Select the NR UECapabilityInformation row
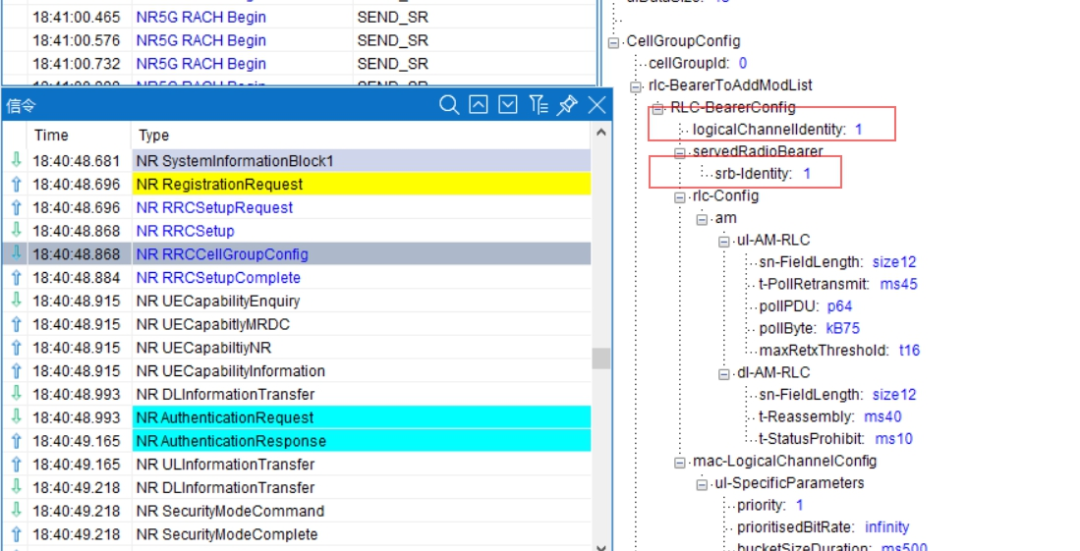 pyautogui.click(x=296, y=371)
